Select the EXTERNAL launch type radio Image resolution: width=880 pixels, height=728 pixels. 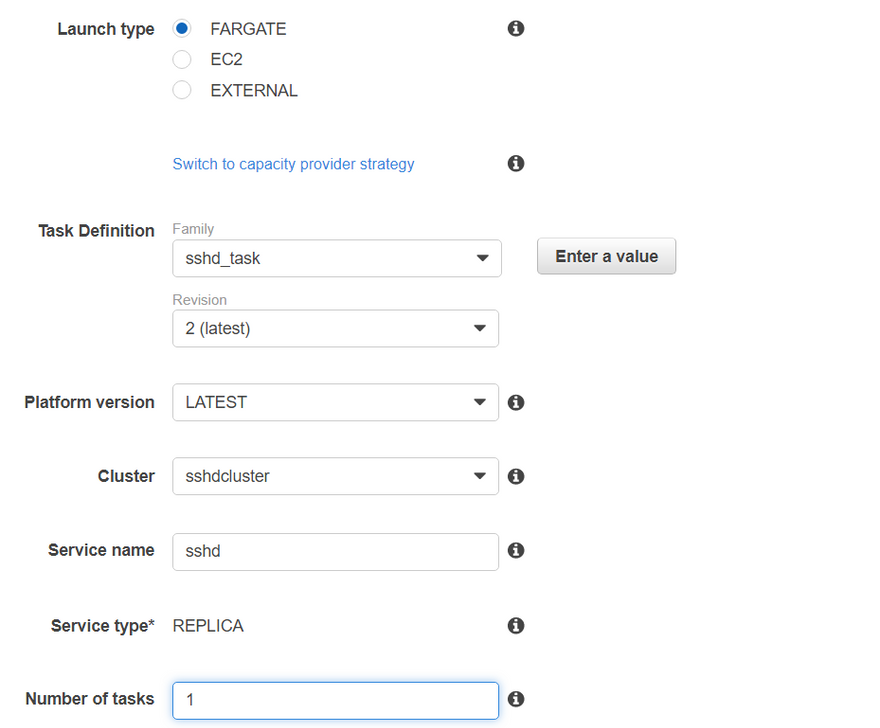pos(182,90)
